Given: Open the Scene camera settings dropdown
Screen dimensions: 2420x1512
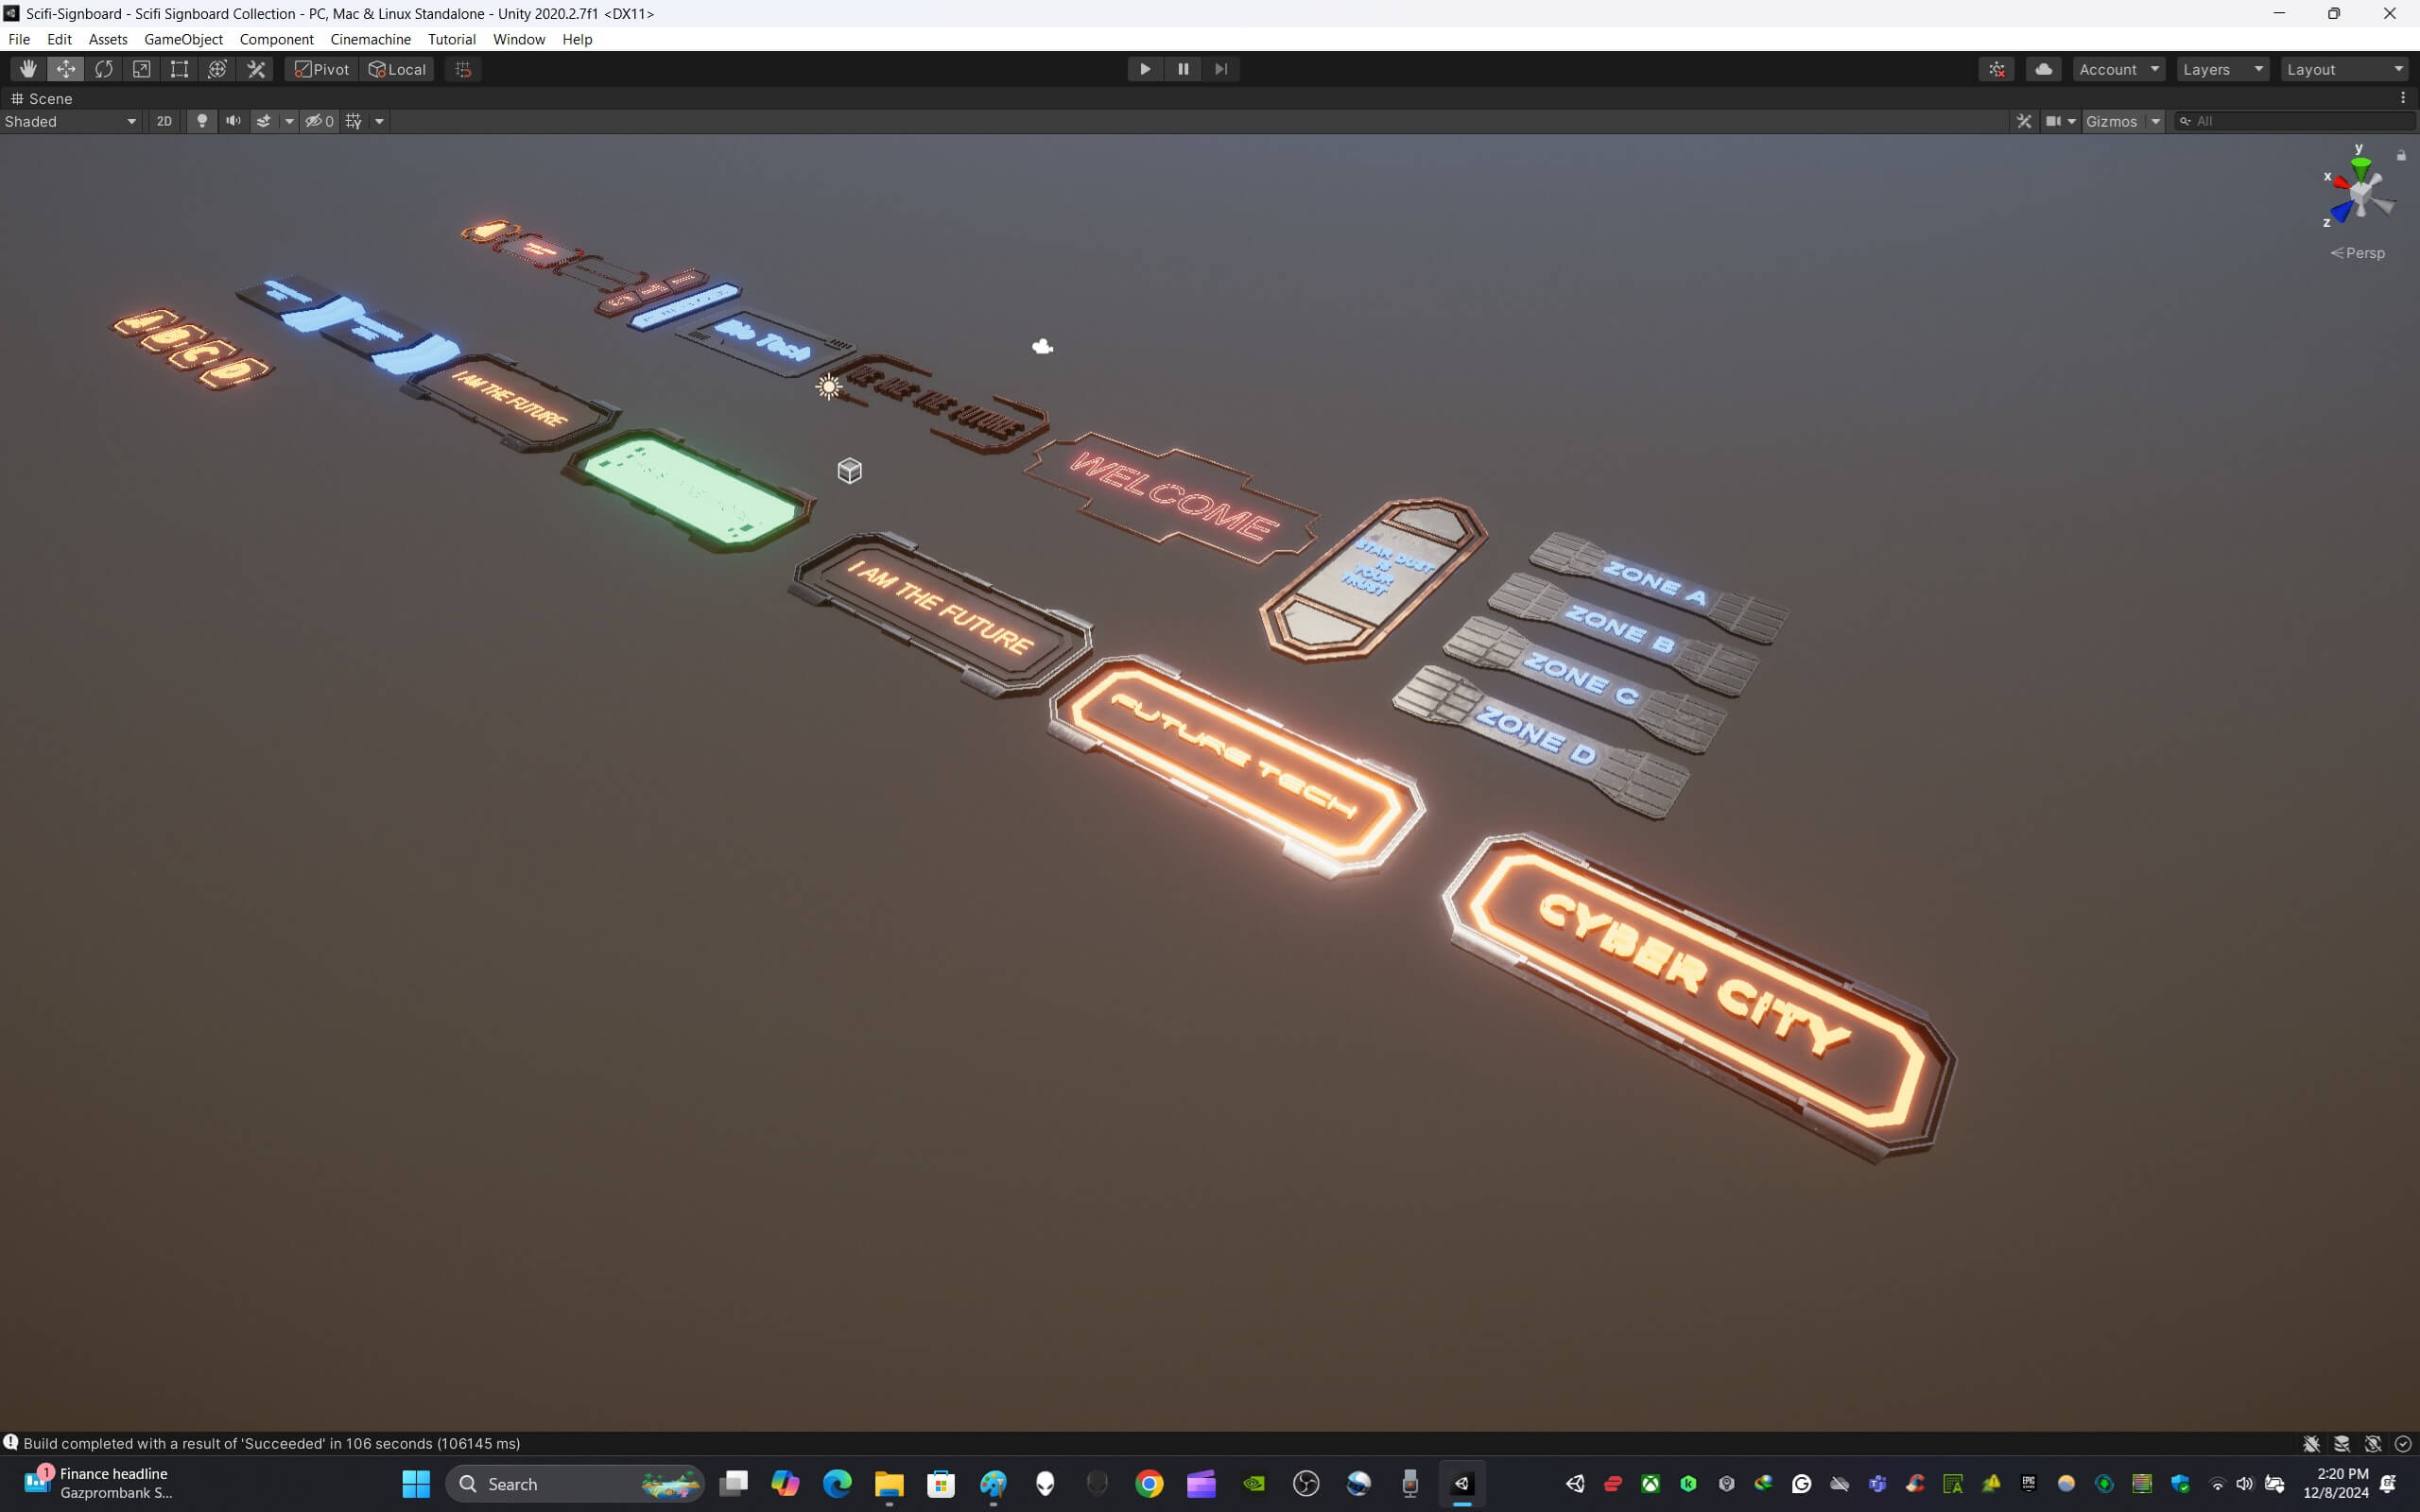Looking at the screenshot, I should coord(2061,121).
